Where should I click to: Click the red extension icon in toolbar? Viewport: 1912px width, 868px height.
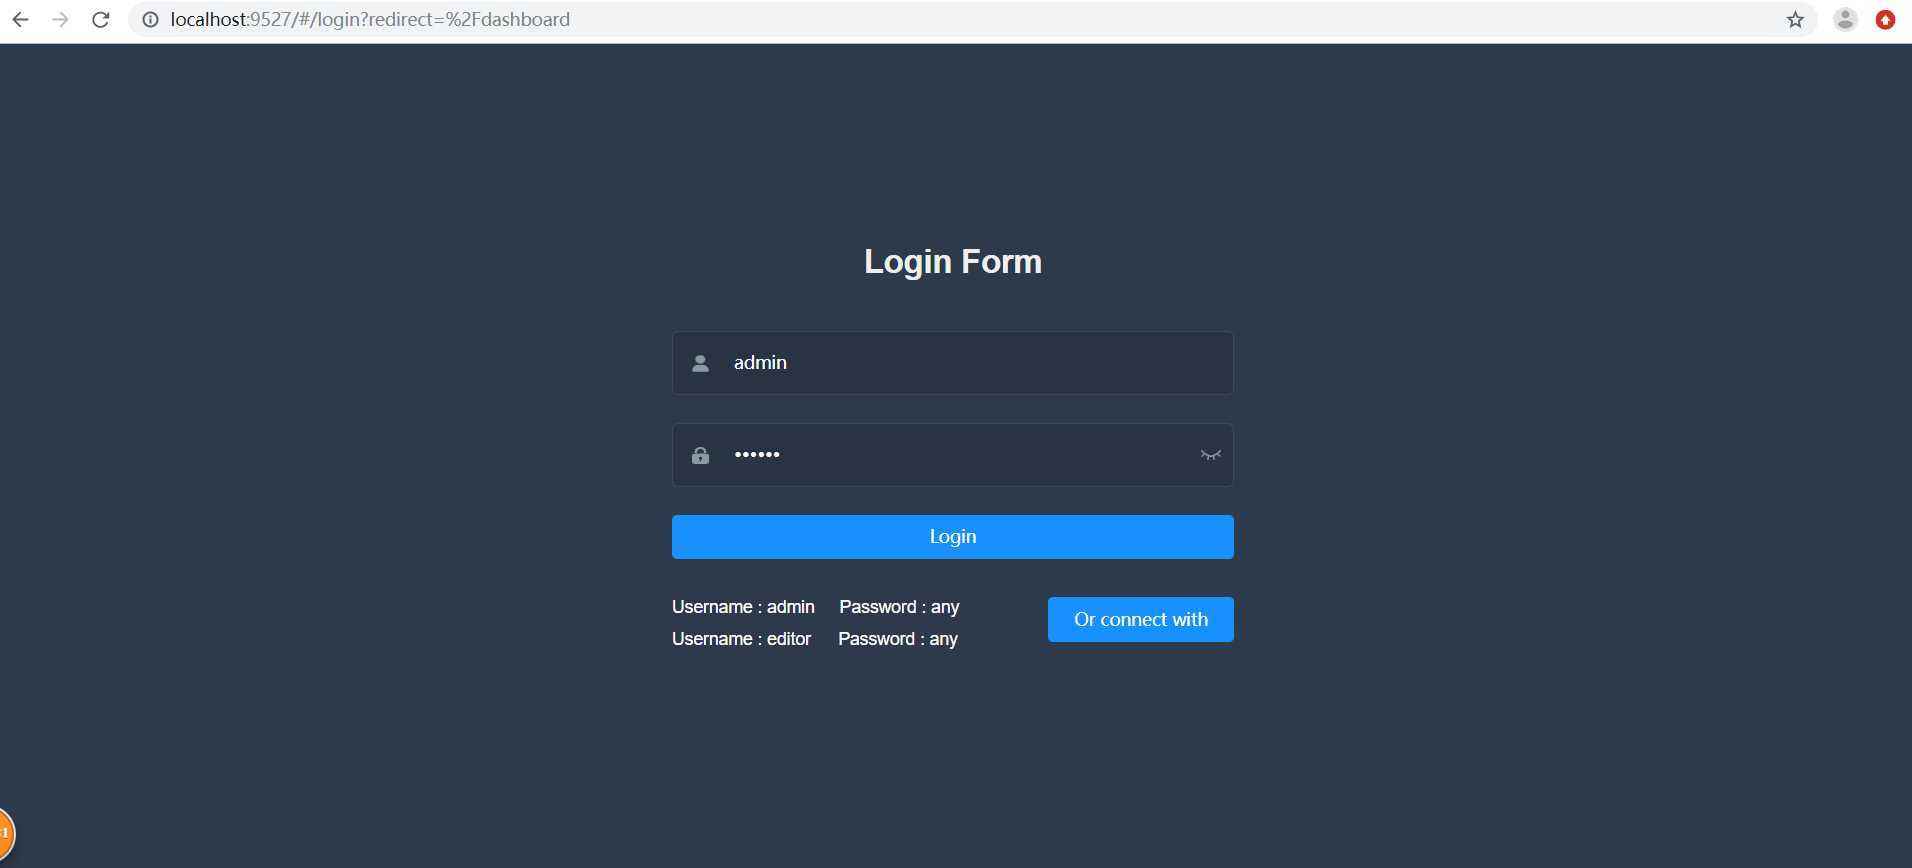click(1885, 19)
